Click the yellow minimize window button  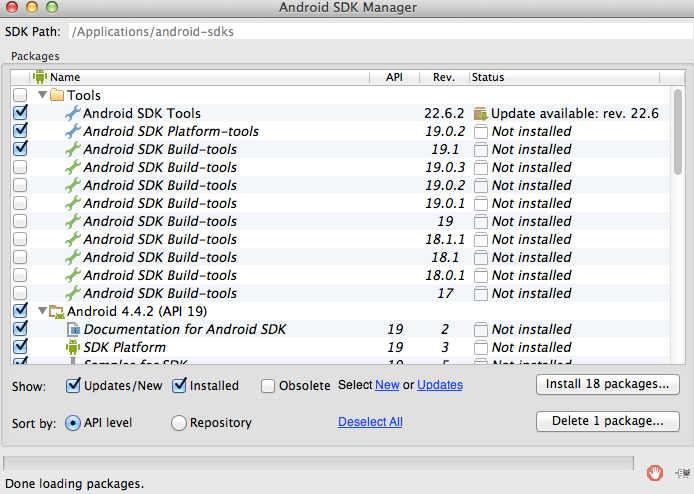coord(32,7)
